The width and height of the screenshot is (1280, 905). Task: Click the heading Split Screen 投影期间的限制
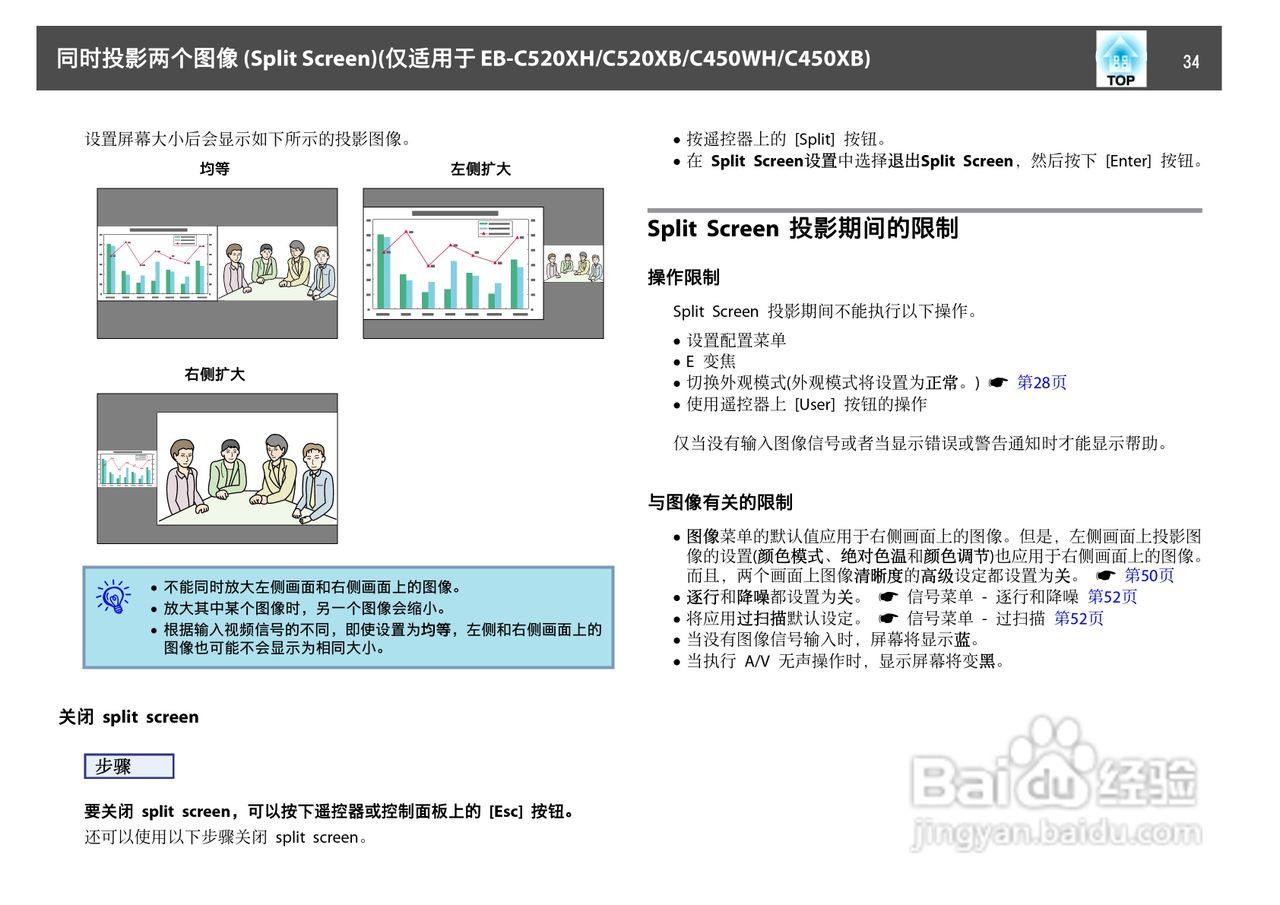click(803, 228)
